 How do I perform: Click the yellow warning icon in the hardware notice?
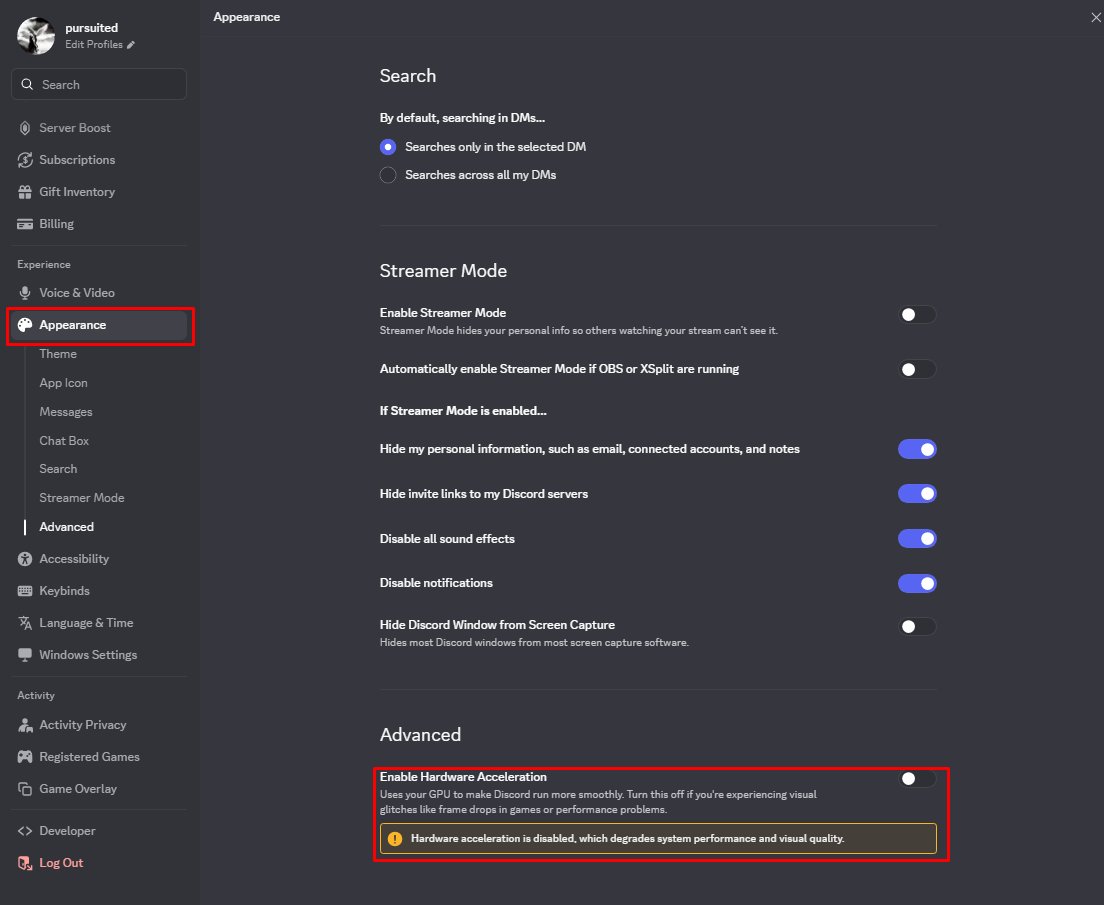pos(395,839)
